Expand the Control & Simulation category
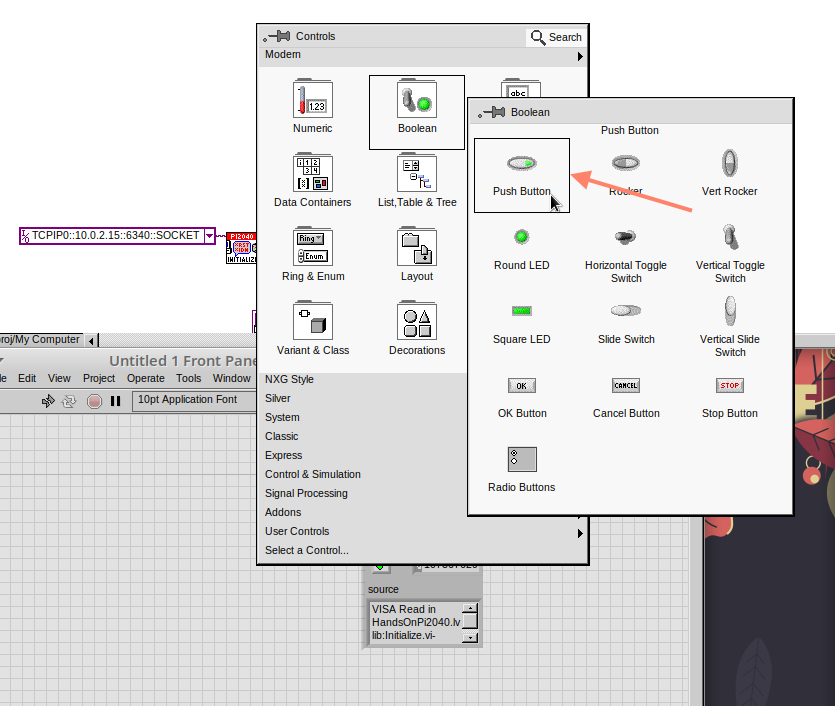The height and width of the screenshot is (706, 835). 313,474
